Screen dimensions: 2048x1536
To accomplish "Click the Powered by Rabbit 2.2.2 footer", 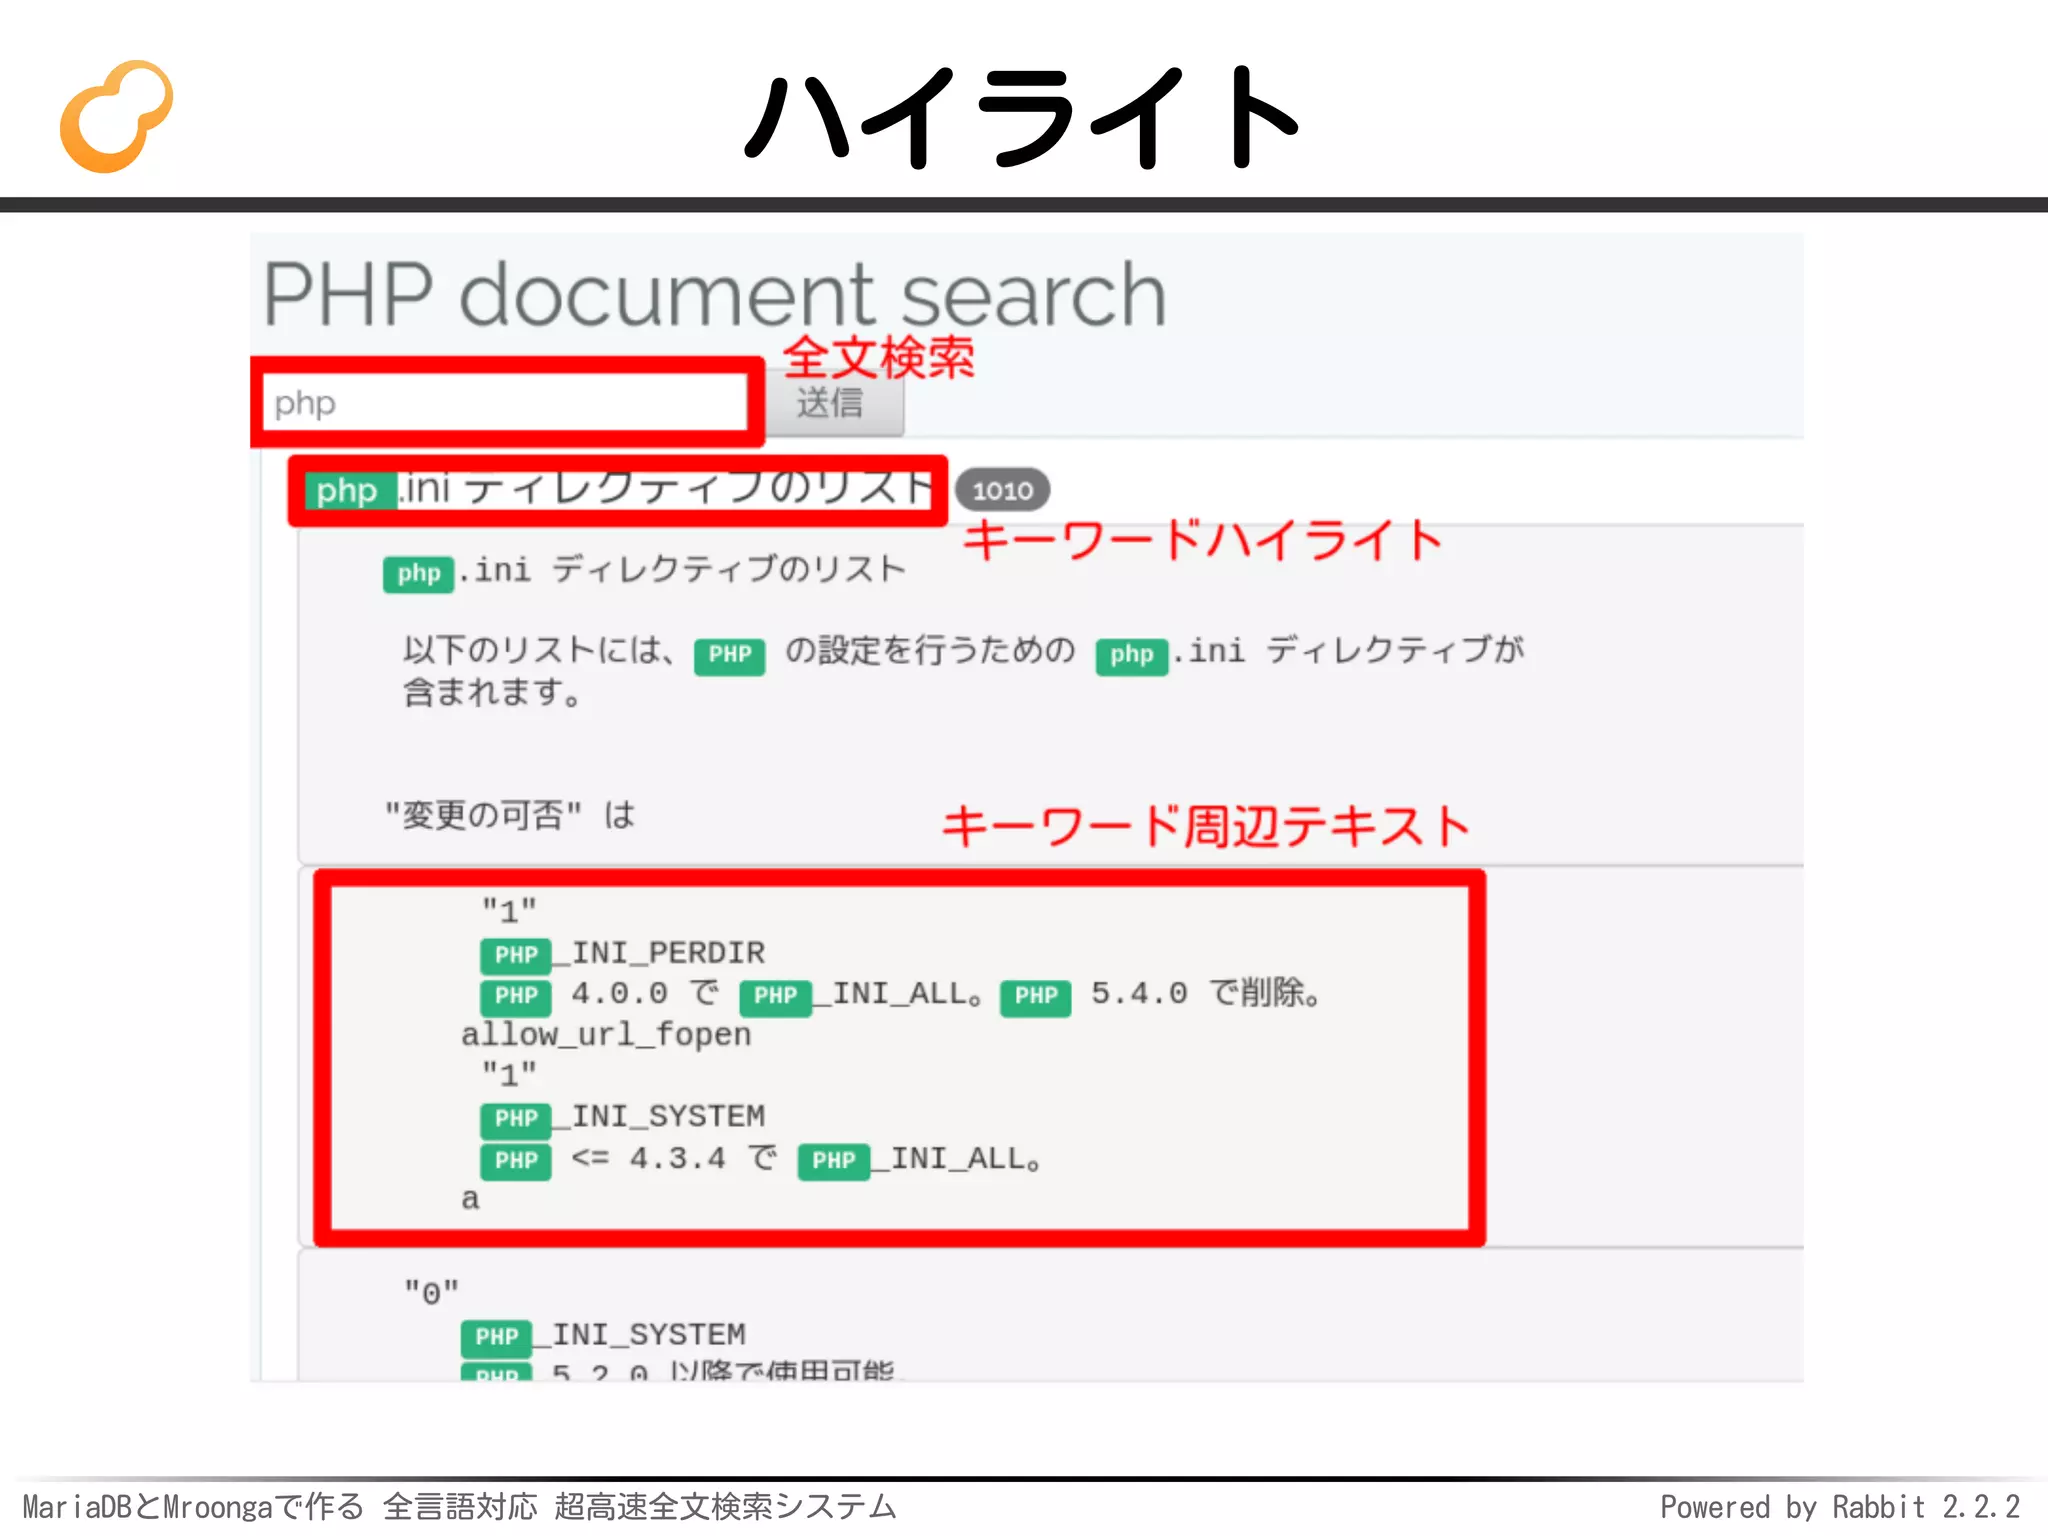I will (1840, 1506).
